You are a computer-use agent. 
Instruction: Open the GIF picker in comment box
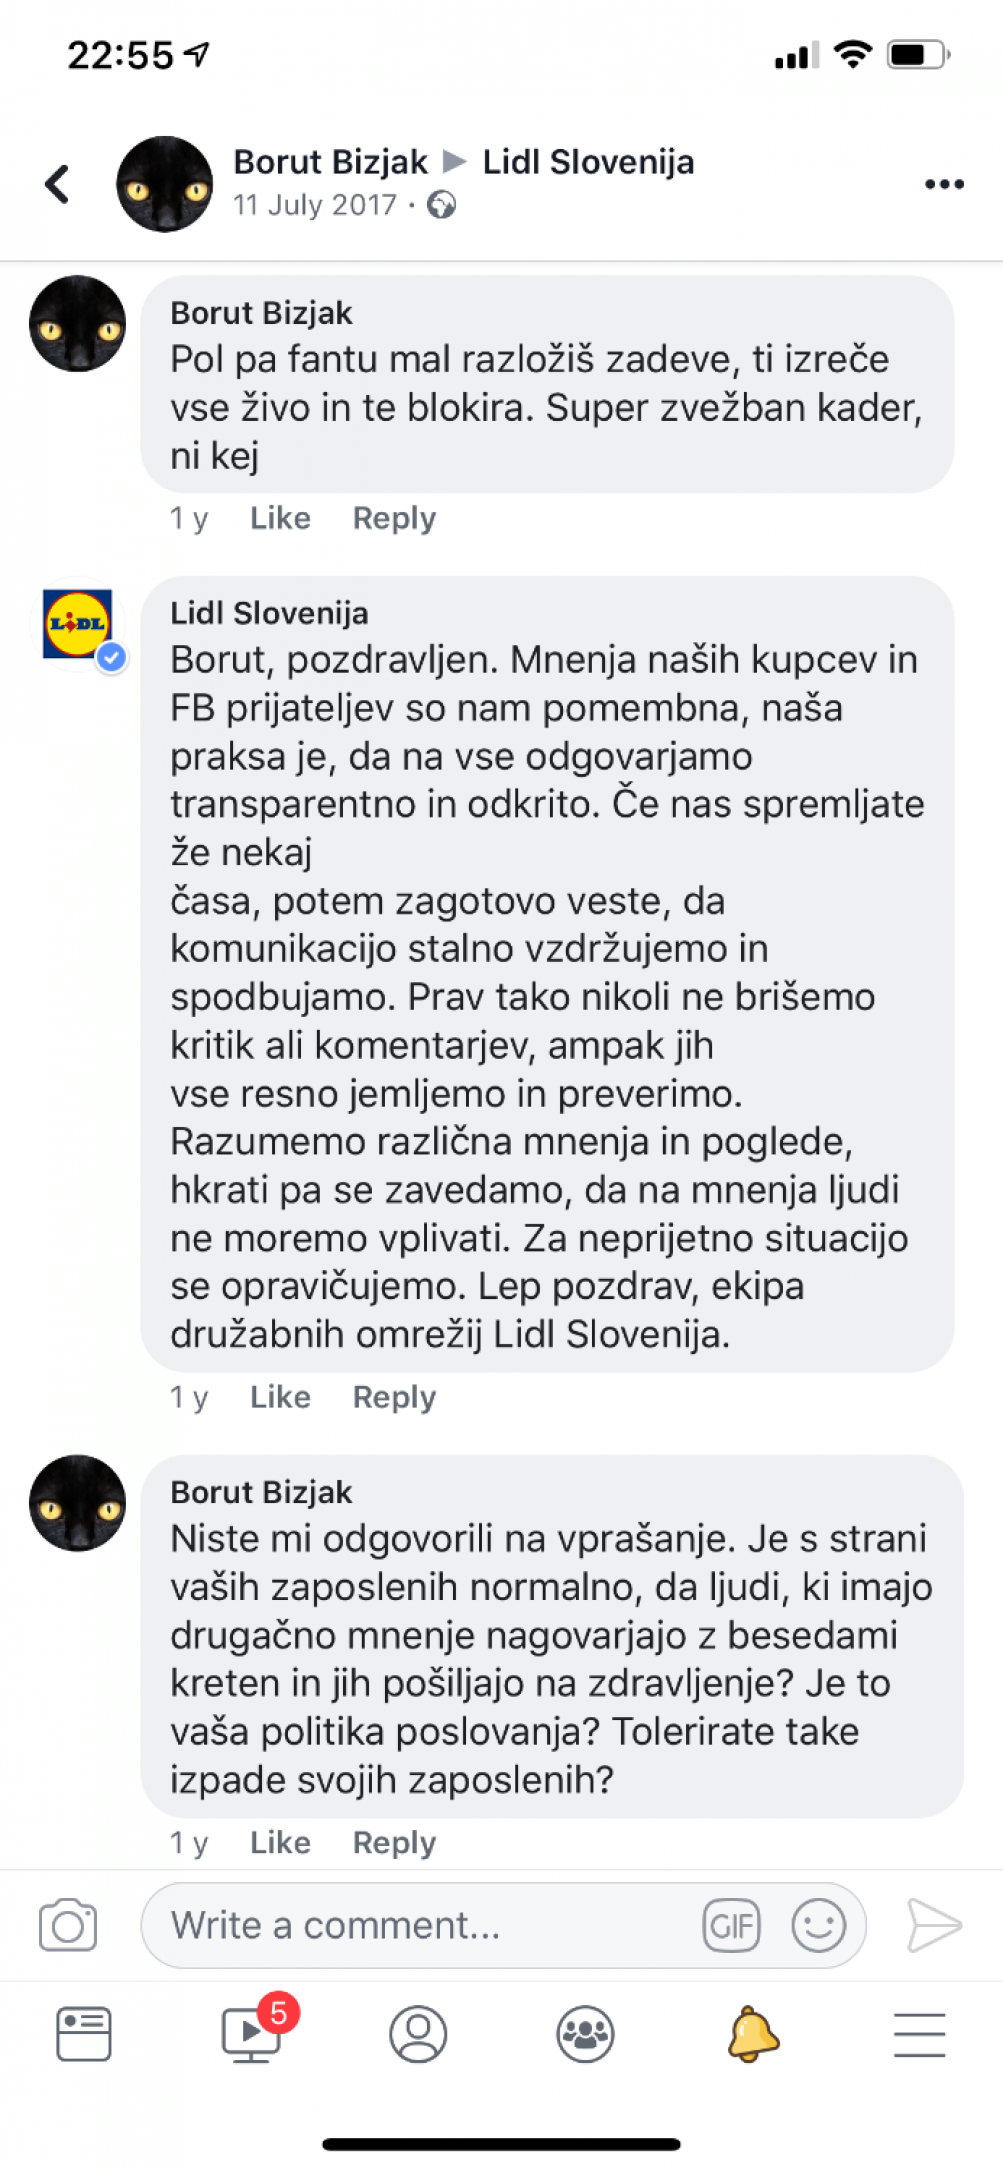732,1925
